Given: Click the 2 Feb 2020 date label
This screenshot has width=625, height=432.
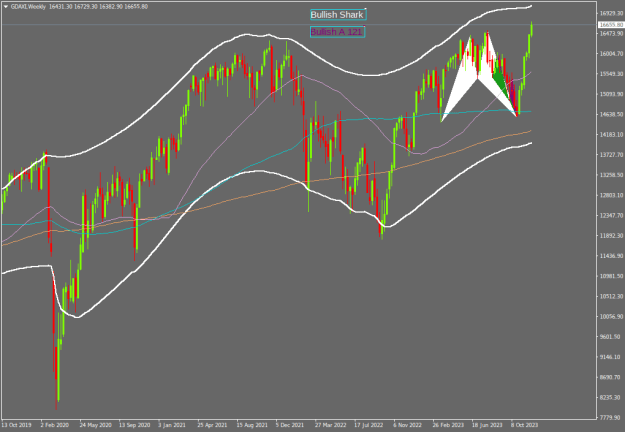Looking at the screenshot, I should (x=55, y=425).
